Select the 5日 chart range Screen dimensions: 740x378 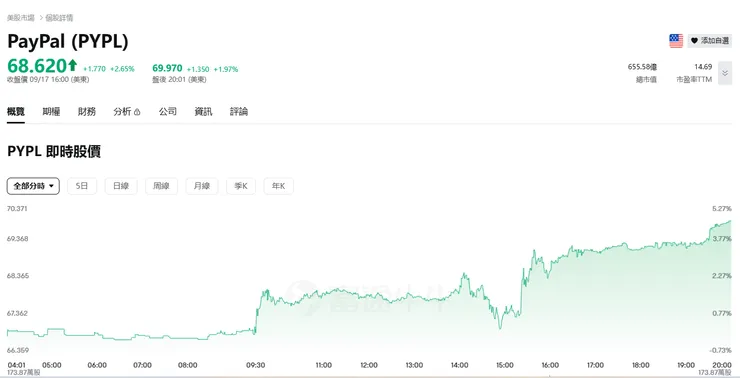point(82,186)
